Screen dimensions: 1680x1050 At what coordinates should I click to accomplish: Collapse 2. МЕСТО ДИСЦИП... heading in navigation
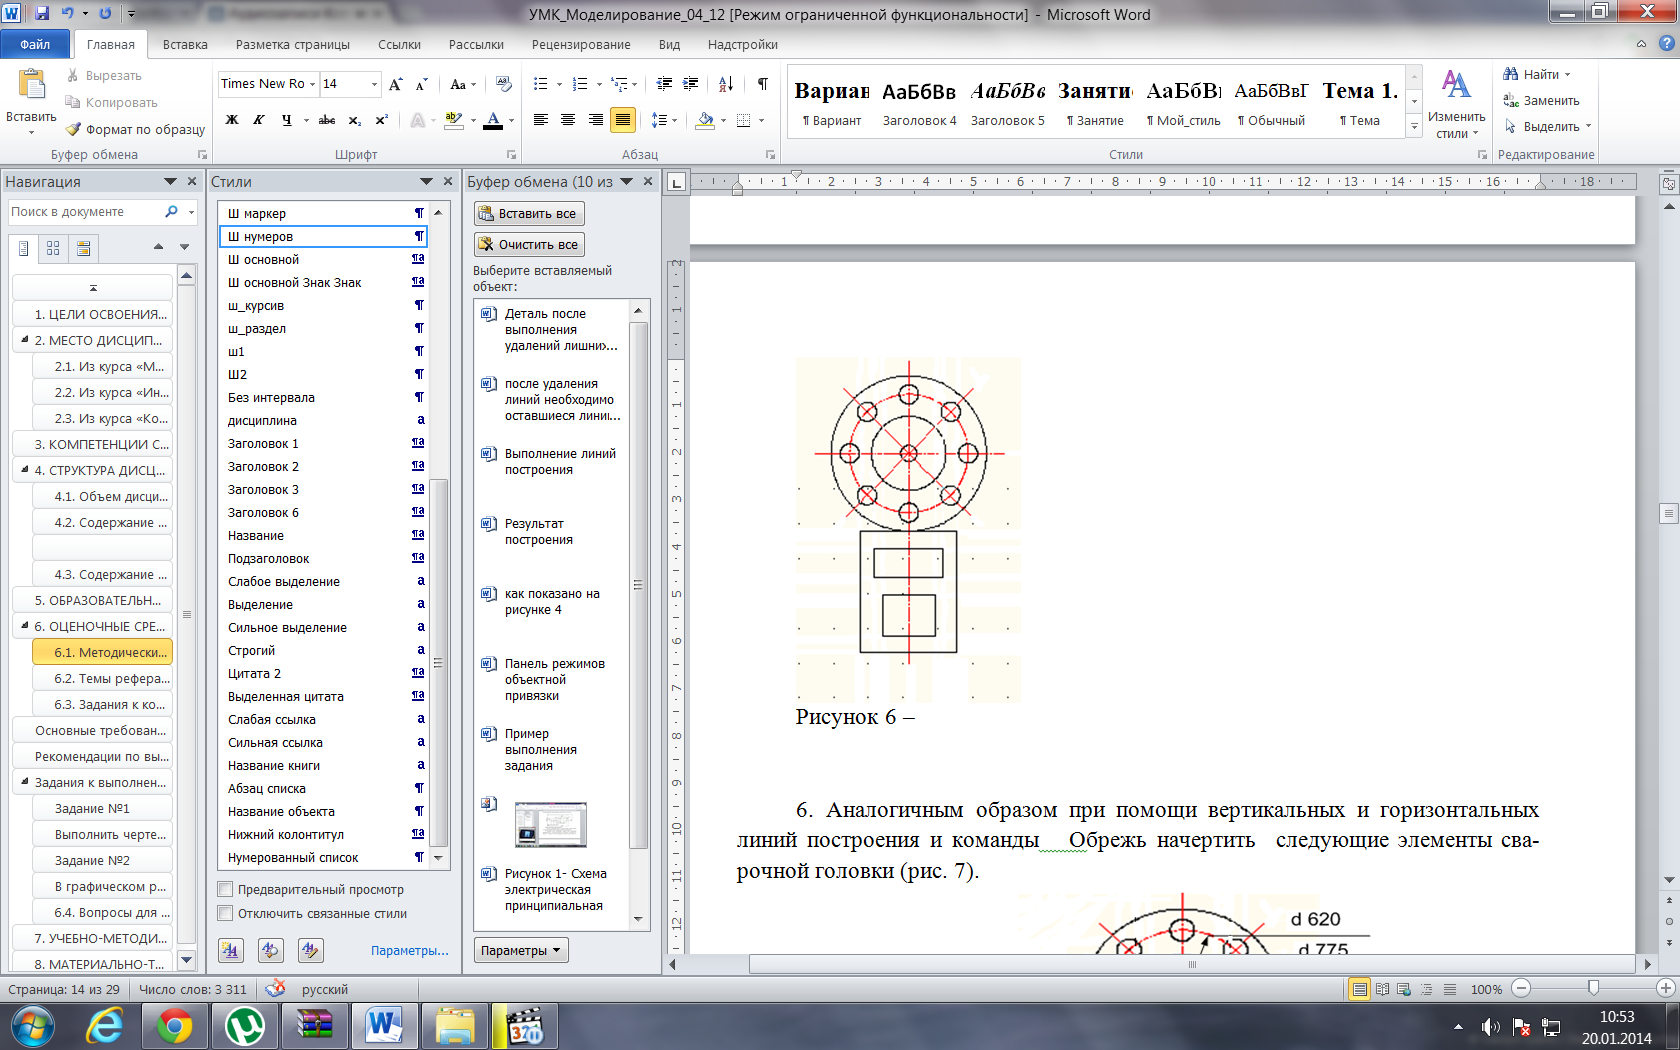point(25,340)
